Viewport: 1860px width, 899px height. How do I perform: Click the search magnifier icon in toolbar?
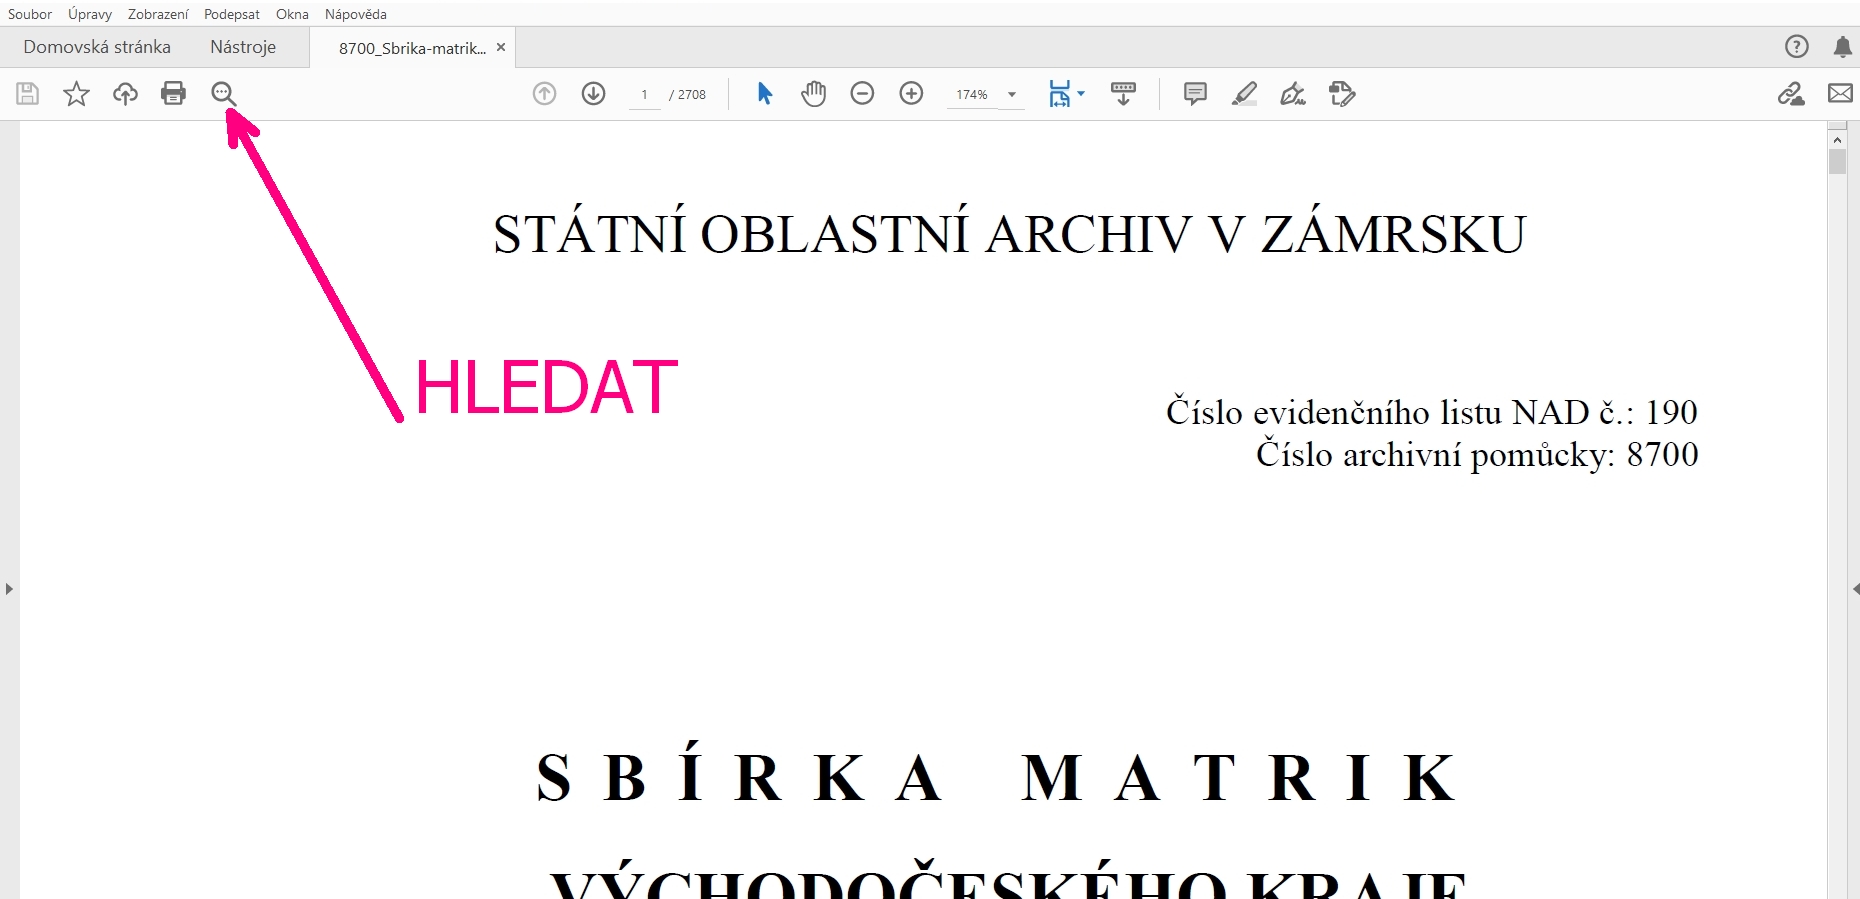click(223, 94)
